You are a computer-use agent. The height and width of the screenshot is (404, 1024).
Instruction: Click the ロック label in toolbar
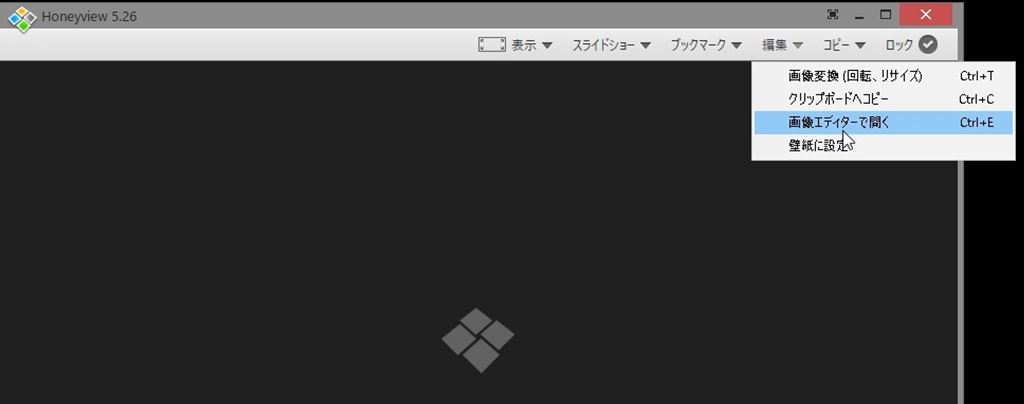[899, 45]
